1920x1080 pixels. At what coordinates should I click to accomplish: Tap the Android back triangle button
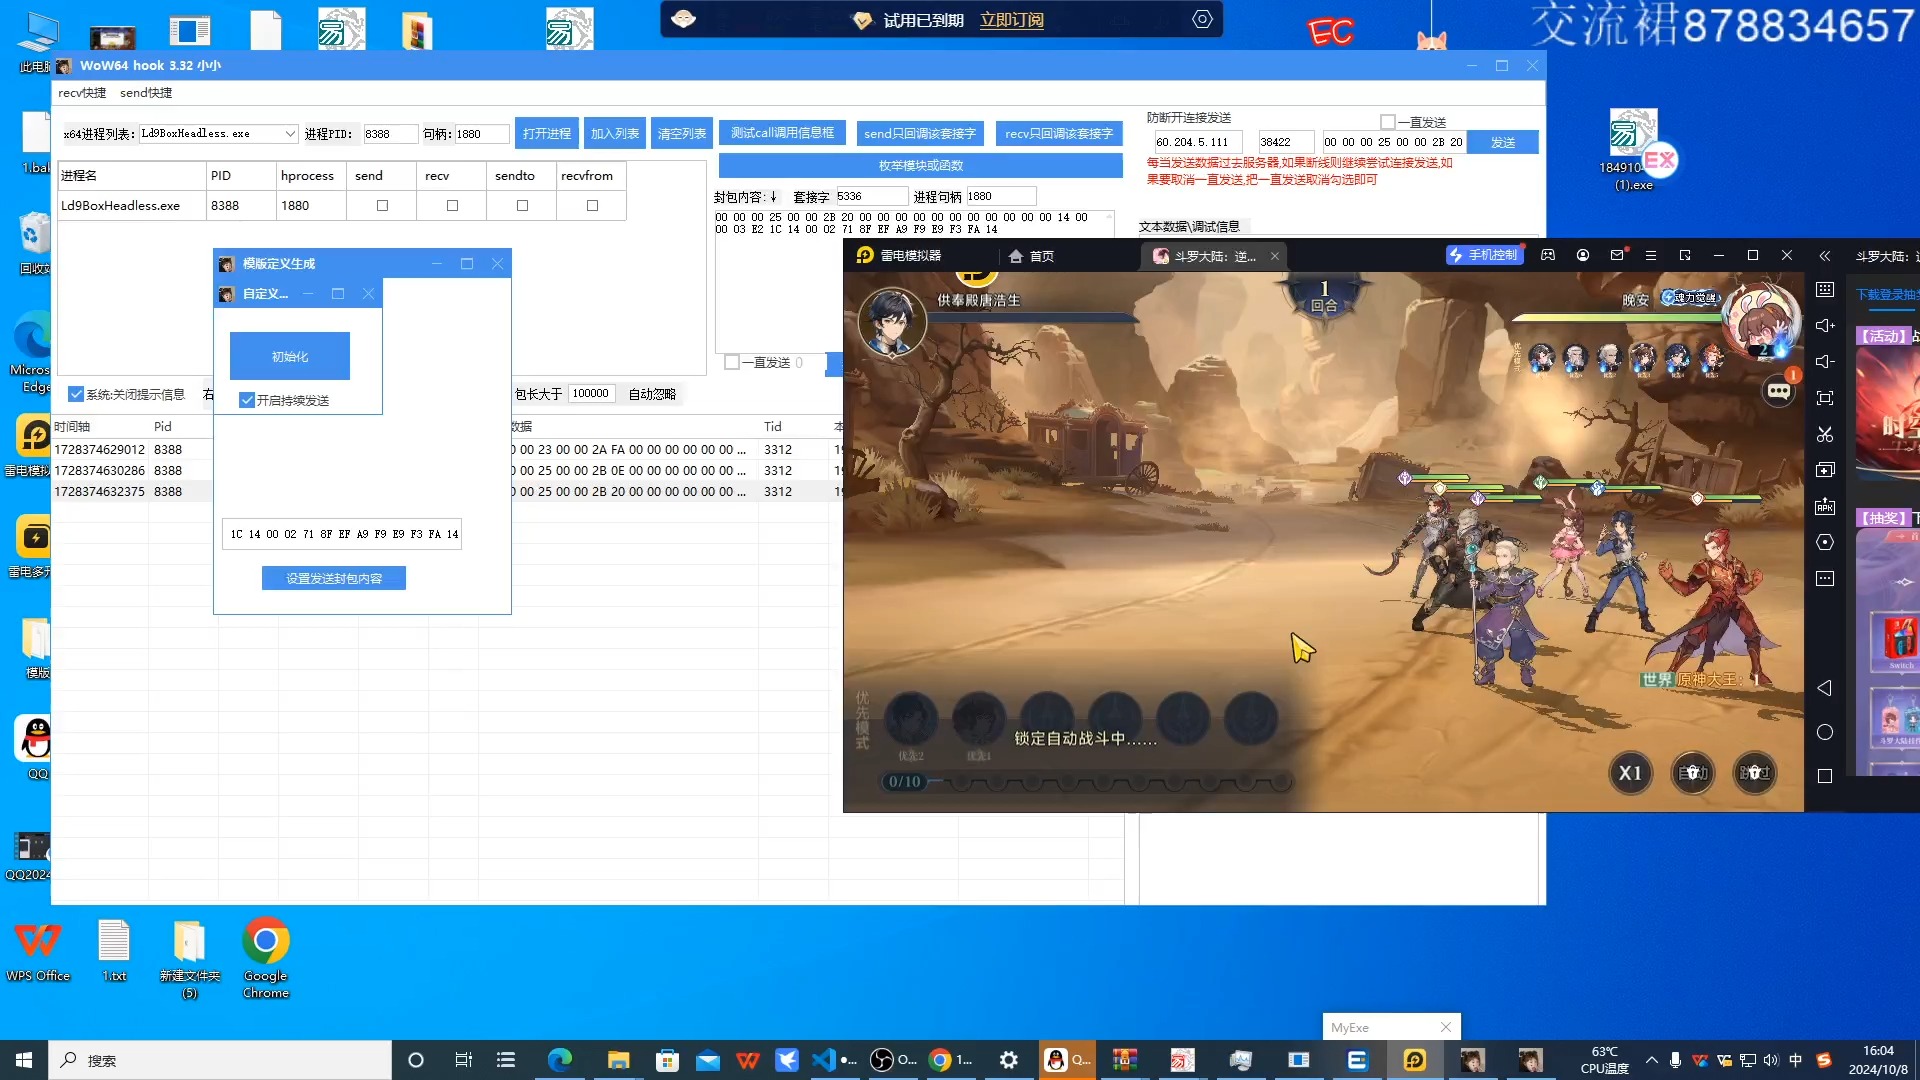(x=1825, y=688)
